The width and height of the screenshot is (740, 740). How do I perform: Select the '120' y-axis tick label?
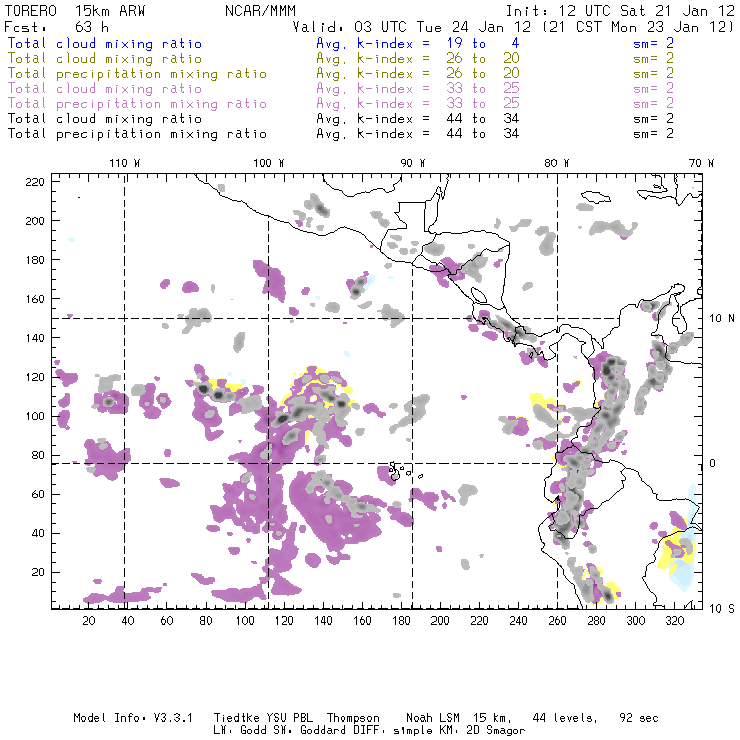[x=35, y=377]
